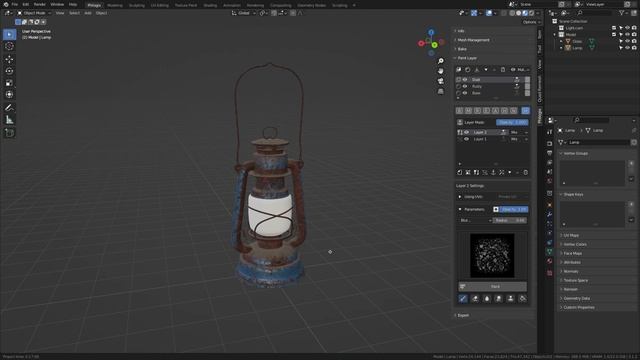The height and width of the screenshot is (360, 640).
Task: Adjust the Layer Mask Opacity slider
Action: pos(512,122)
